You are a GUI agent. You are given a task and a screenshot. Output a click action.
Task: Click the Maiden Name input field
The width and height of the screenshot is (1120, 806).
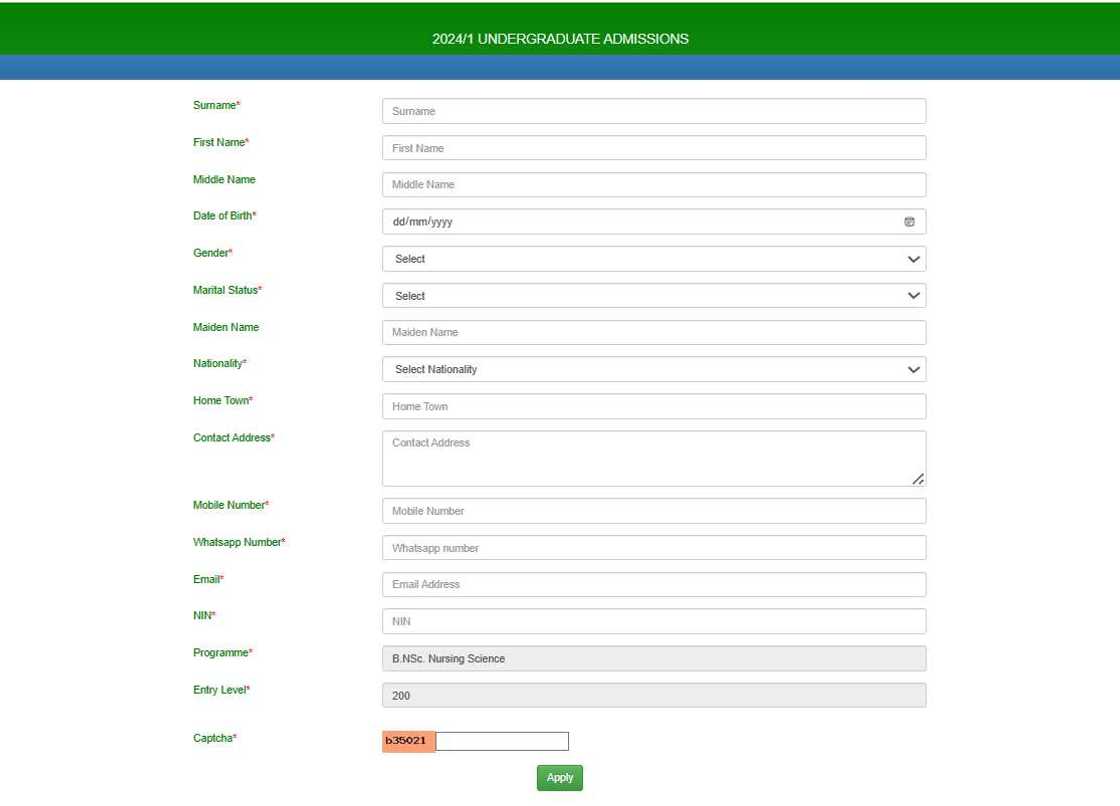653,331
